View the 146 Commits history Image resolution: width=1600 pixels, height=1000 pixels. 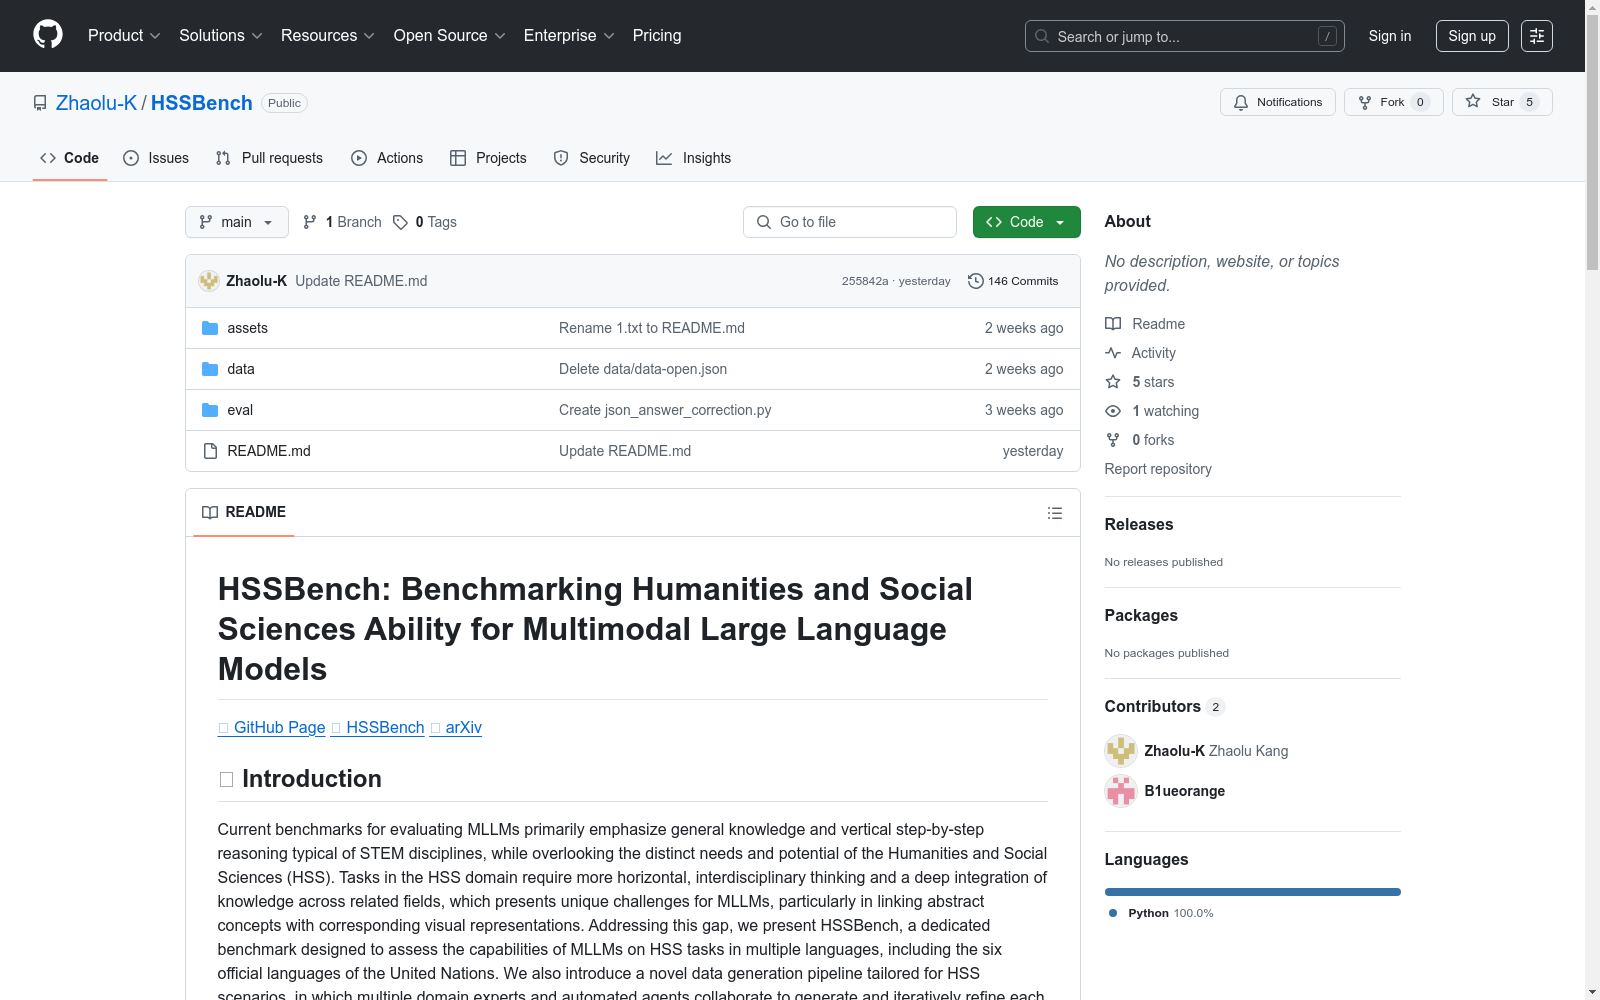(1013, 281)
